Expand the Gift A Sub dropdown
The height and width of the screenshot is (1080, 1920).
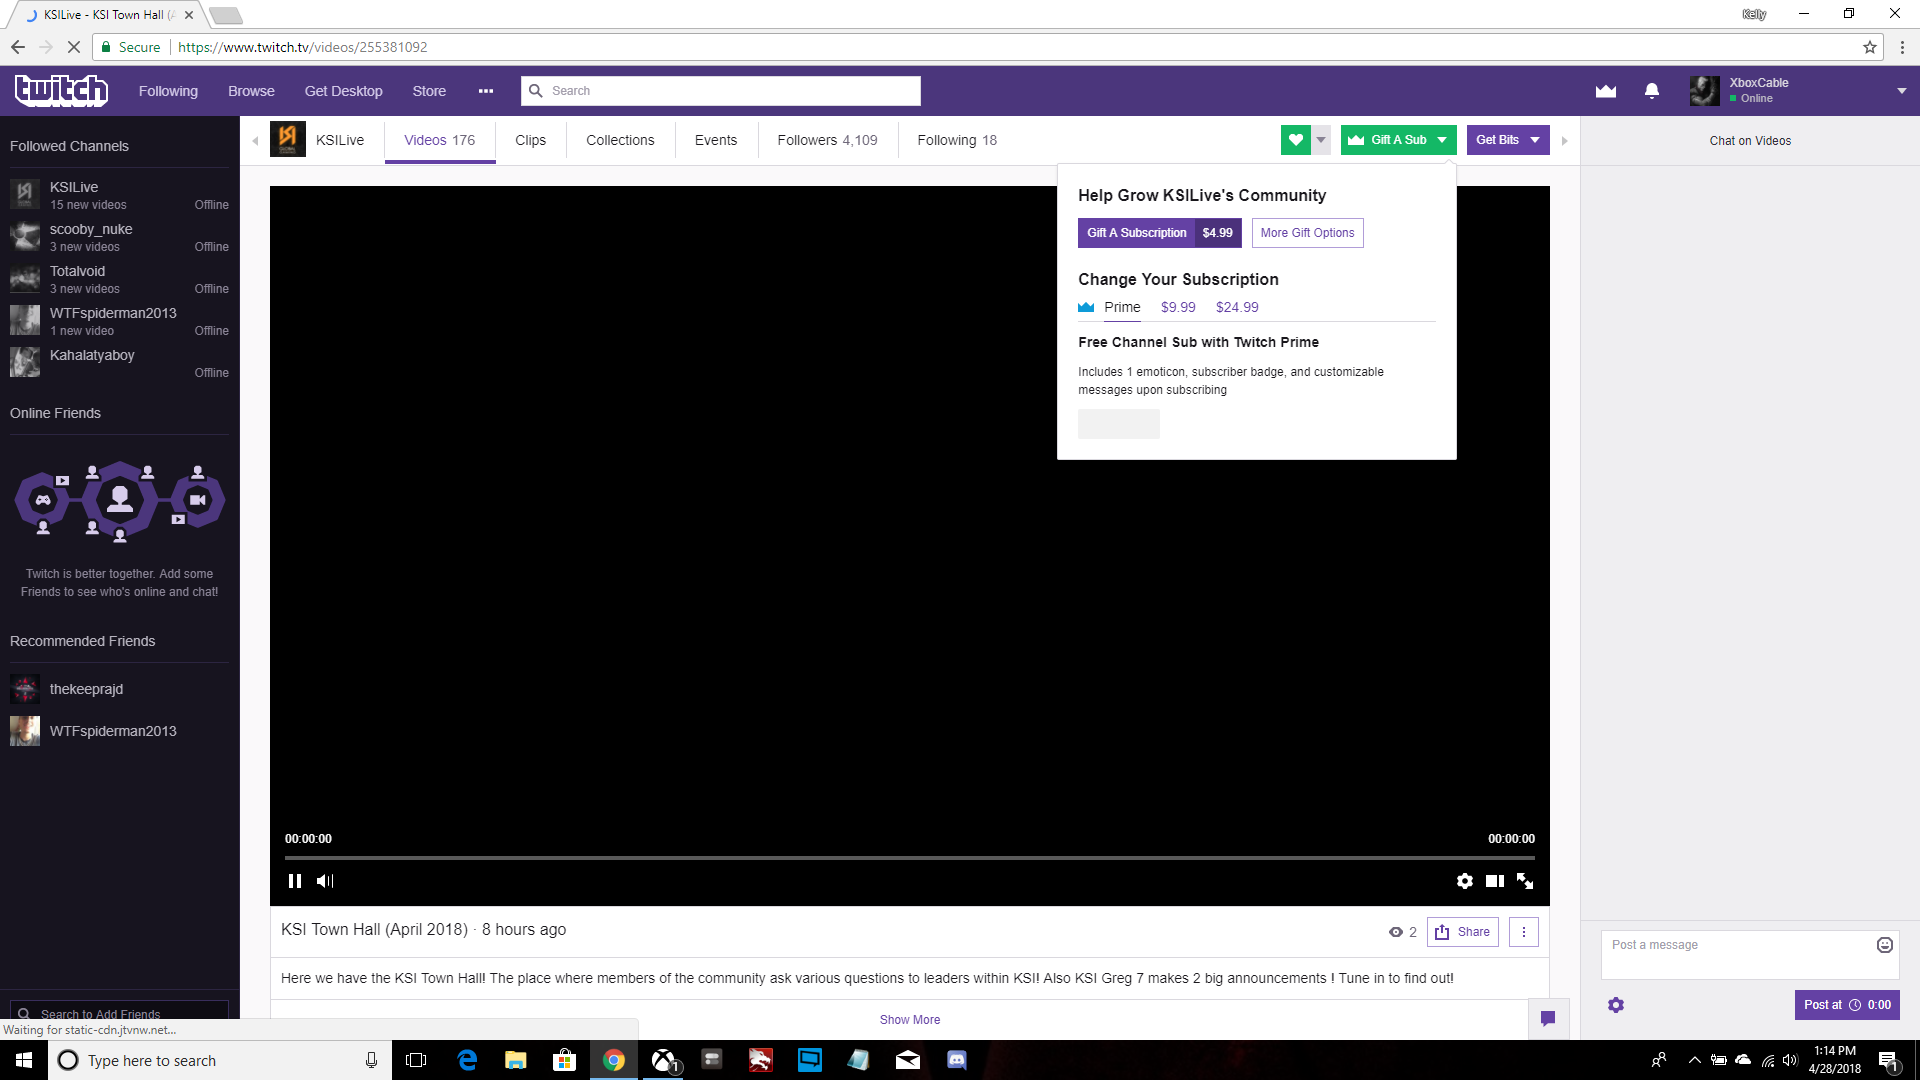[x=1442, y=140]
